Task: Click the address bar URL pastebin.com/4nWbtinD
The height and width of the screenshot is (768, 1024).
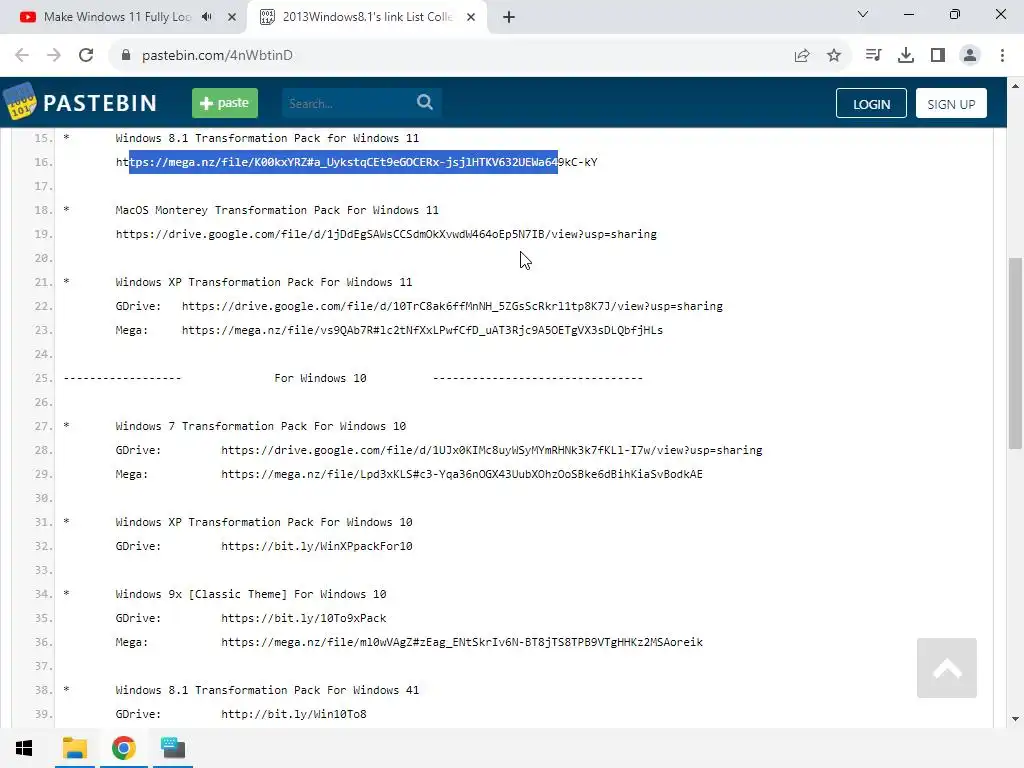Action: pyautogui.click(x=217, y=56)
